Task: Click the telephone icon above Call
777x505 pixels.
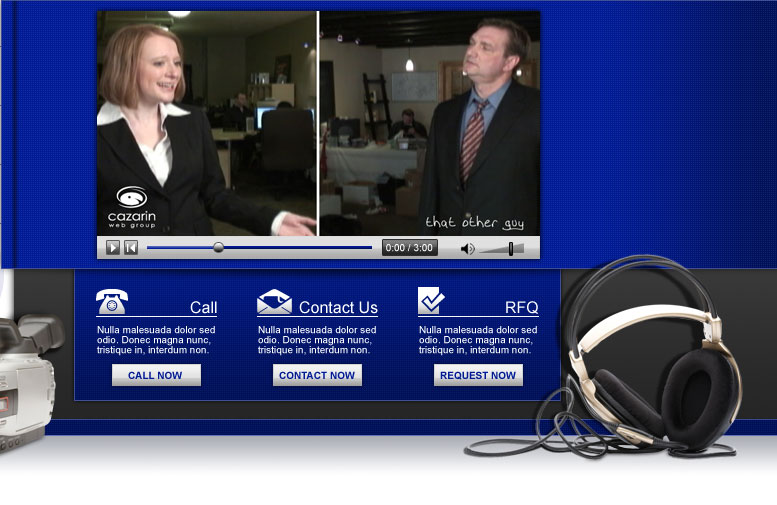Action: (111, 302)
